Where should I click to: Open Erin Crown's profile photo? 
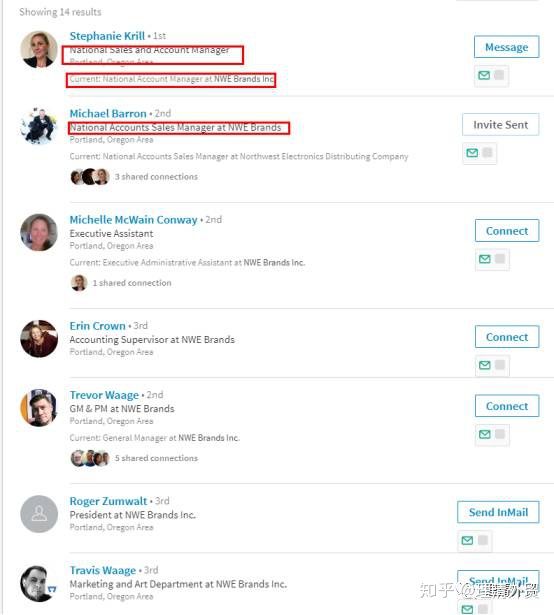[39, 338]
